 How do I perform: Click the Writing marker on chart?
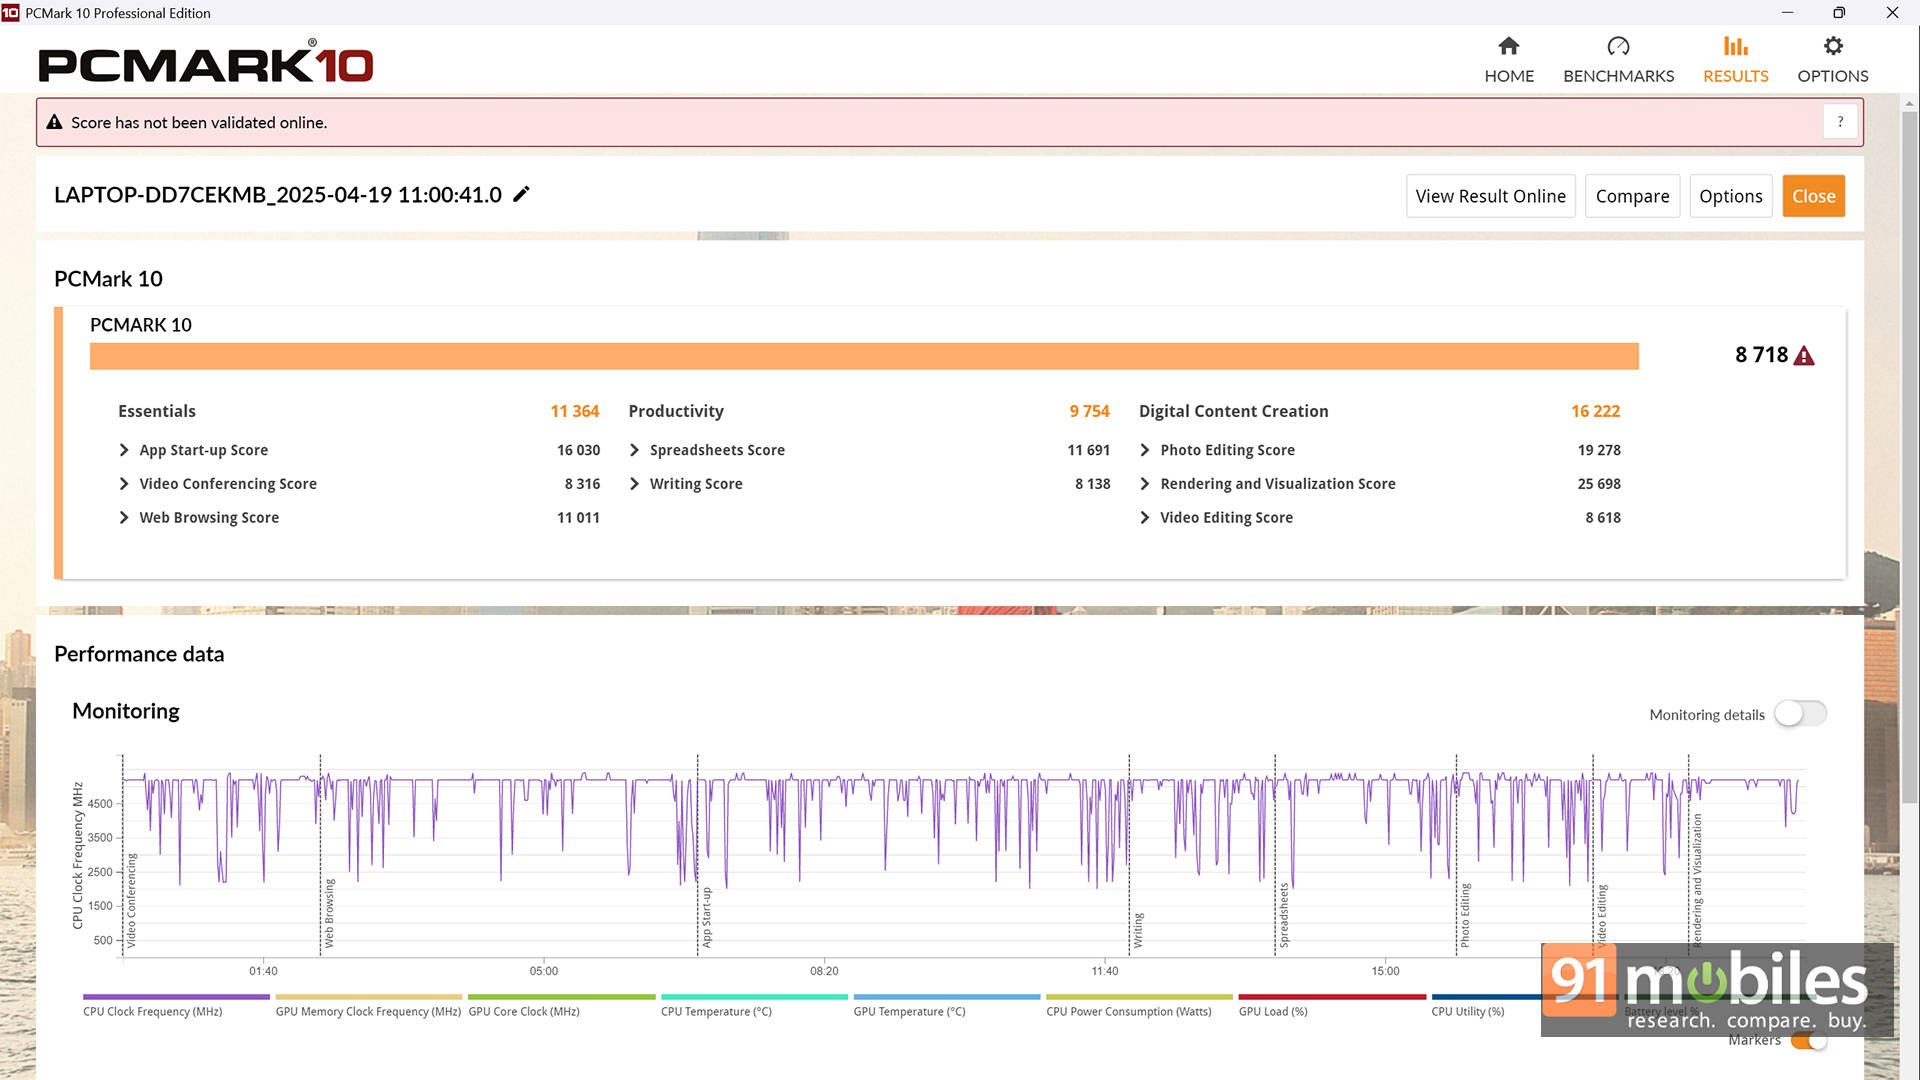pyautogui.click(x=1137, y=930)
